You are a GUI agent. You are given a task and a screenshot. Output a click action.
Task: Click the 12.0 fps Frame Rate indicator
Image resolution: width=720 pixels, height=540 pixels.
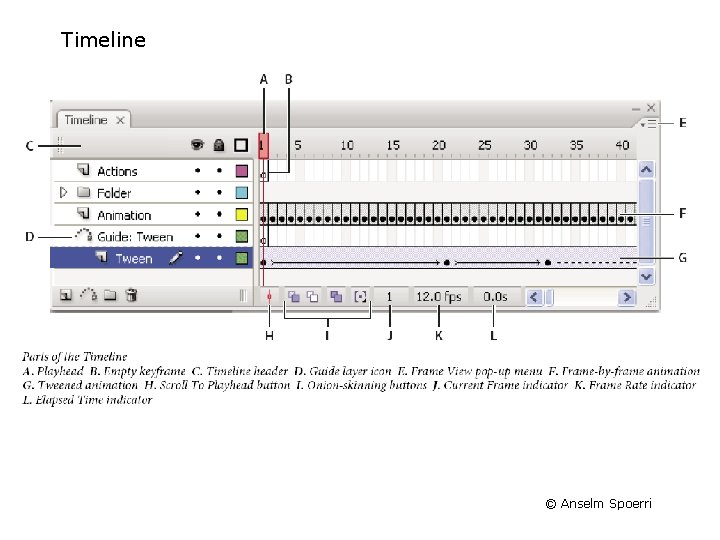[439, 297]
